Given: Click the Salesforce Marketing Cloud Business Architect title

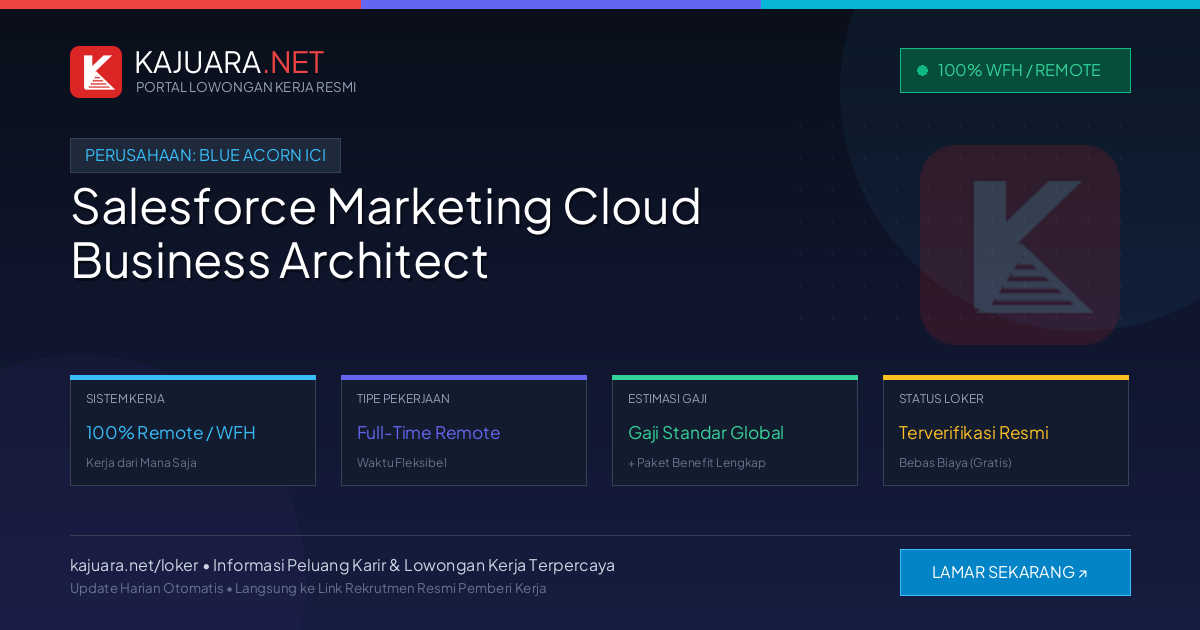Looking at the screenshot, I should point(386,233).
